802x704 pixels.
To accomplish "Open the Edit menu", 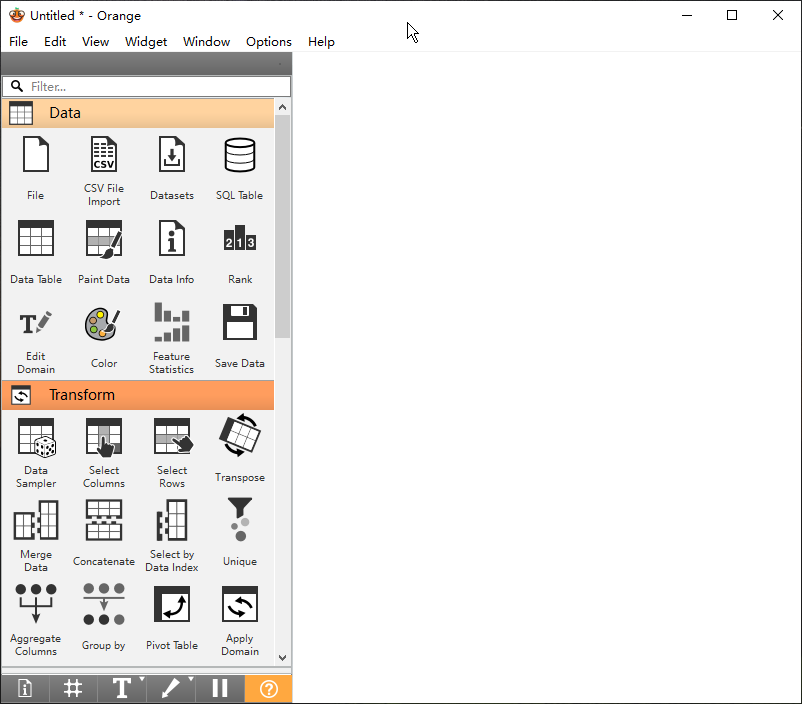I will point(55,41).
